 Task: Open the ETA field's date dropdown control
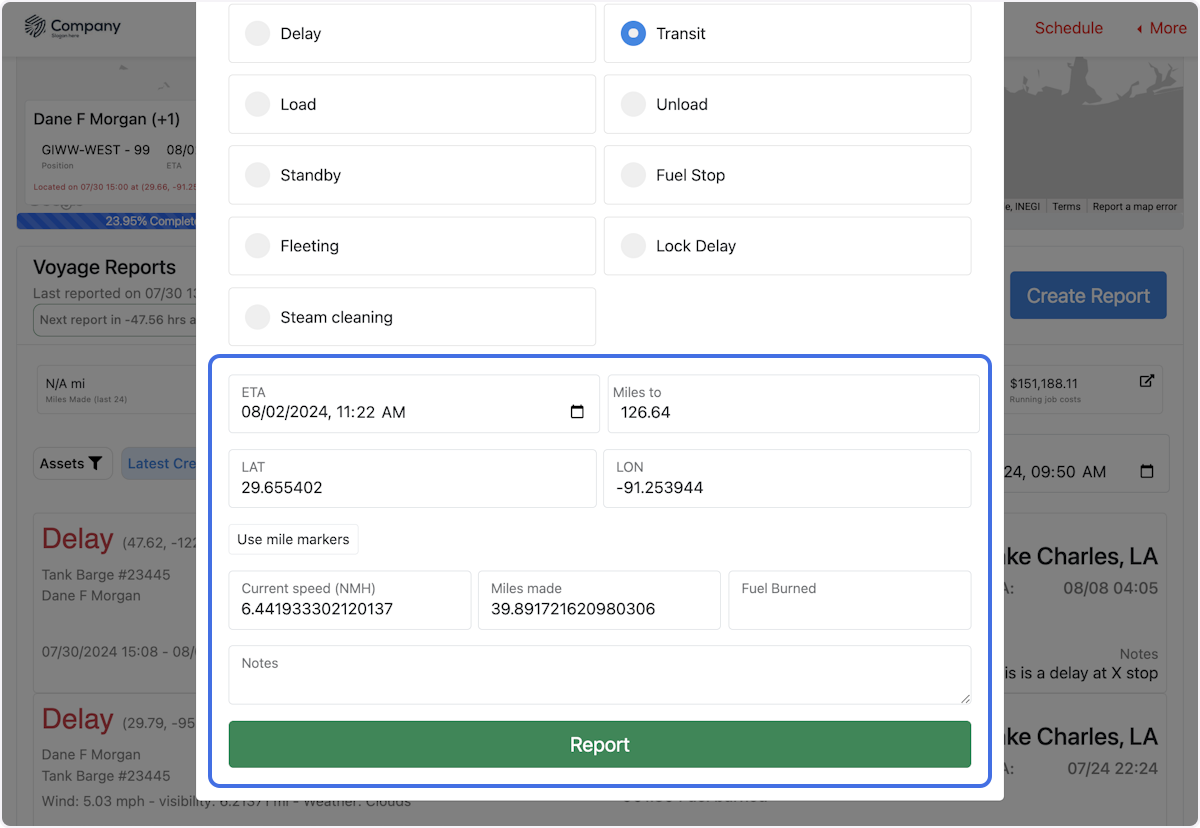click(x=576, y=410)
